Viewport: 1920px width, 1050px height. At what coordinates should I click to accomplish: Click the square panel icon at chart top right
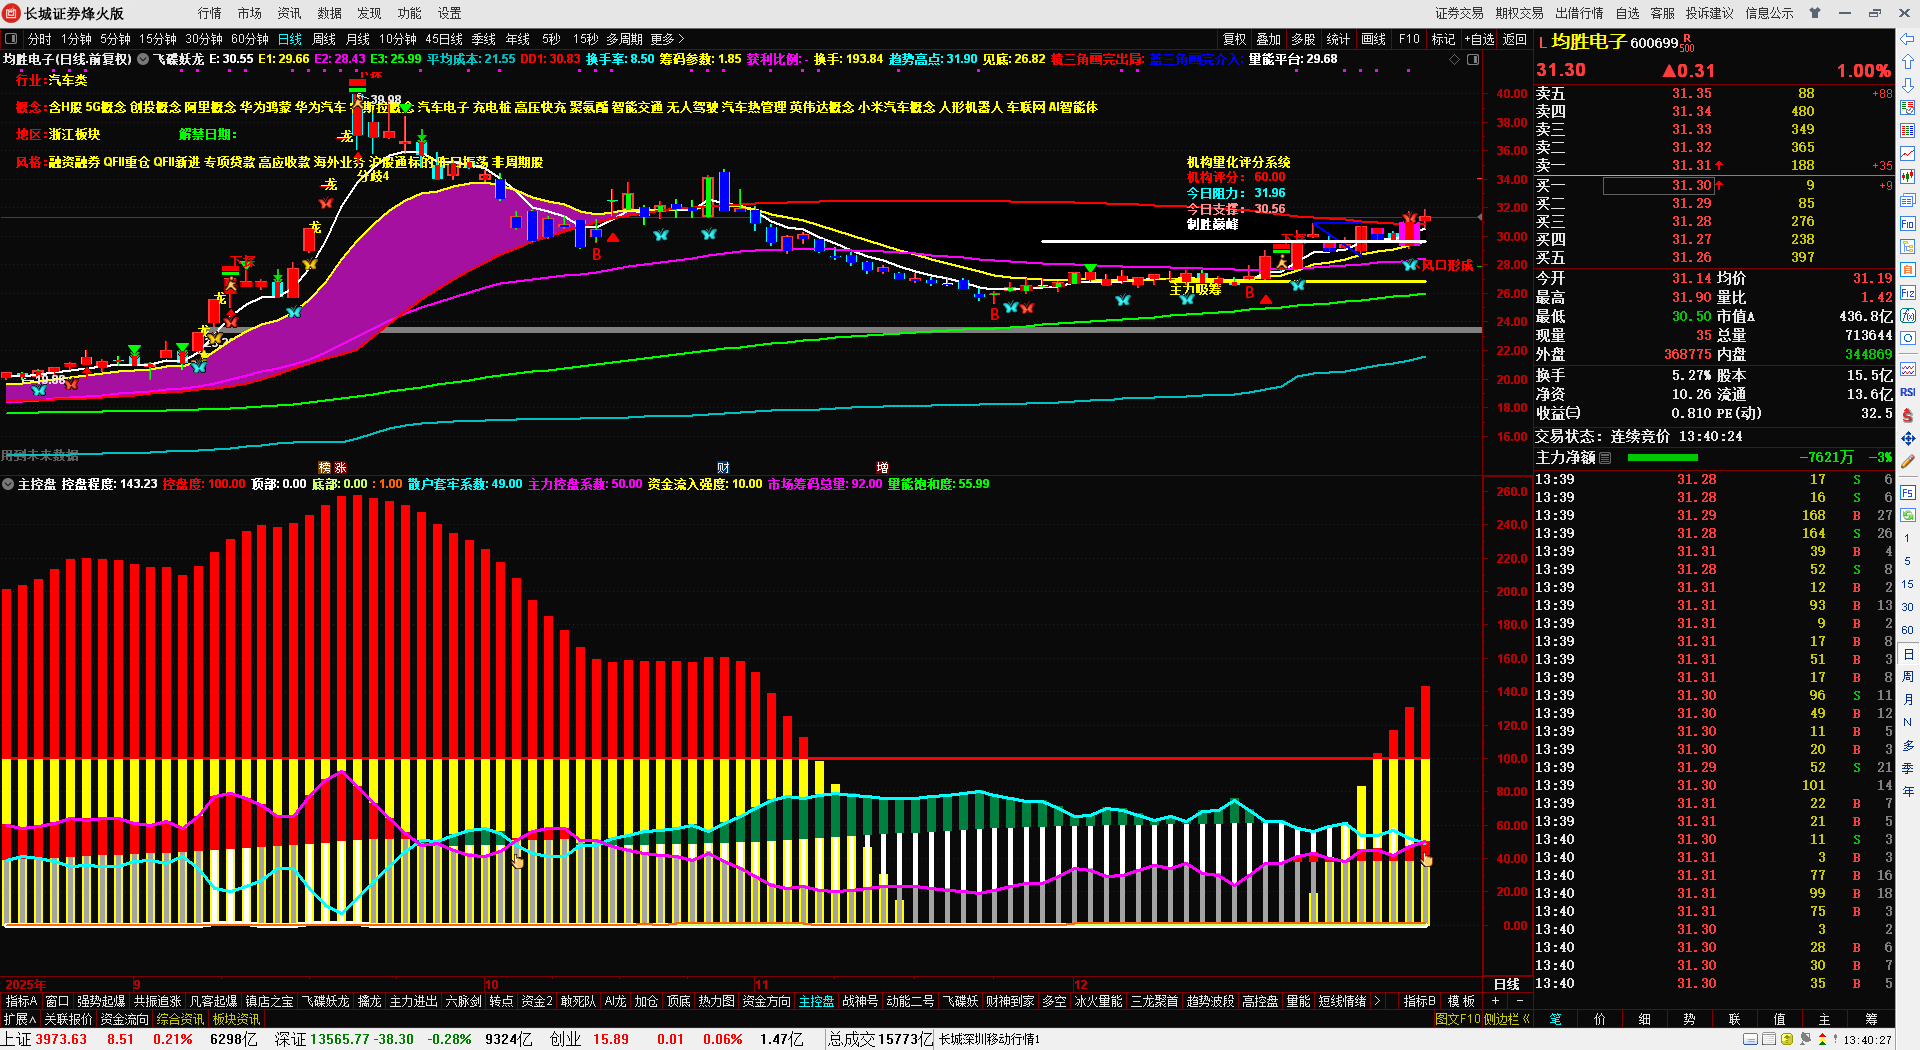point(1473,60)
